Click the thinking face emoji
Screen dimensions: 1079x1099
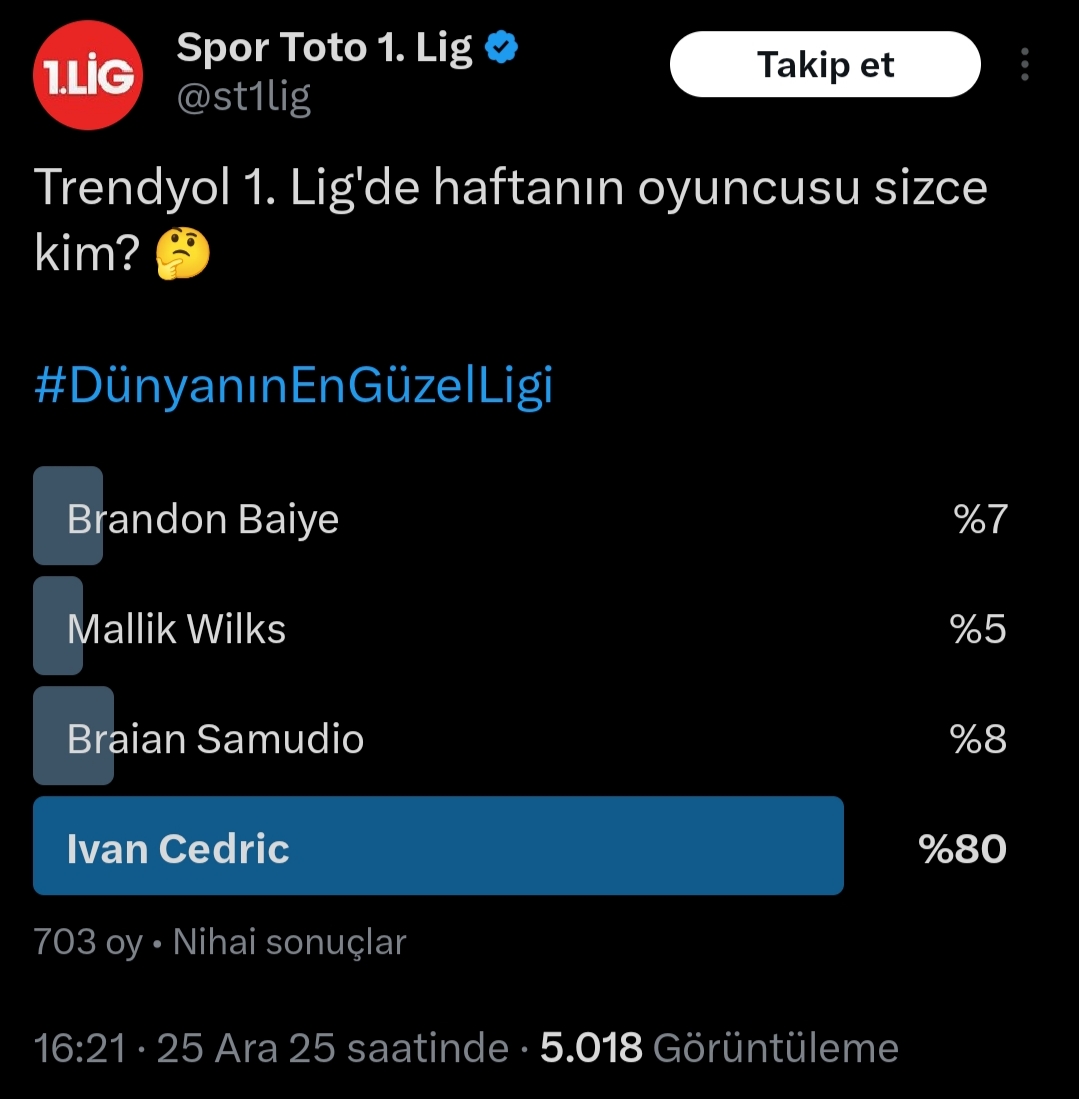coord(183,255)
